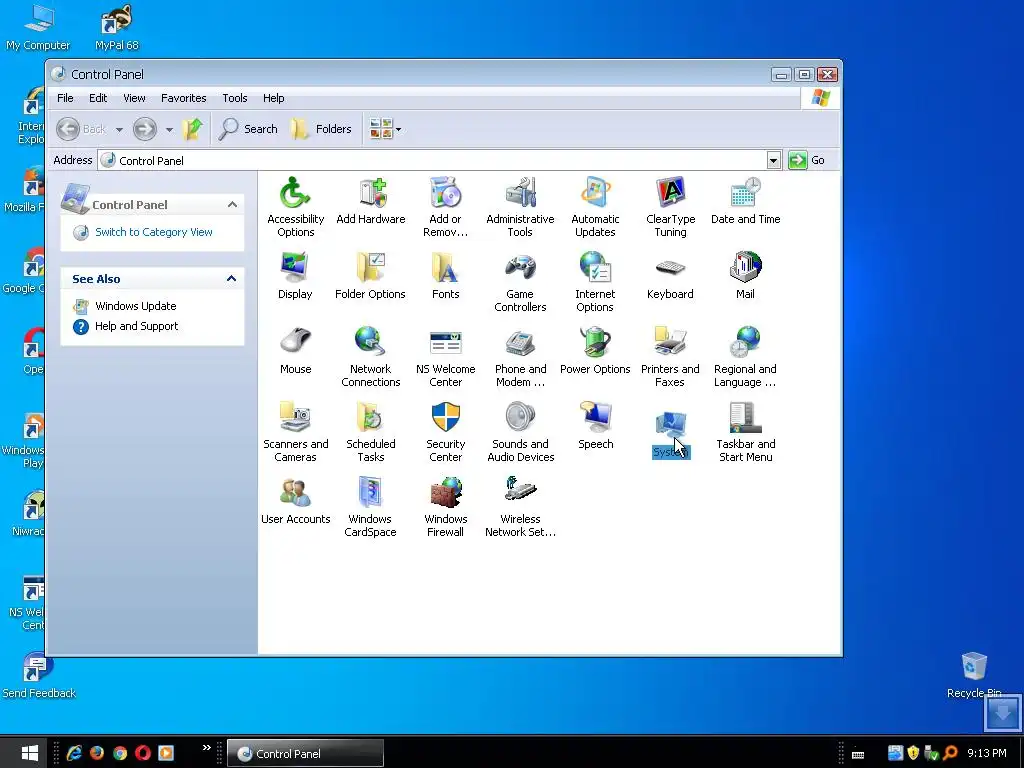
Task: Open the View menu
Action: point(134,98)
